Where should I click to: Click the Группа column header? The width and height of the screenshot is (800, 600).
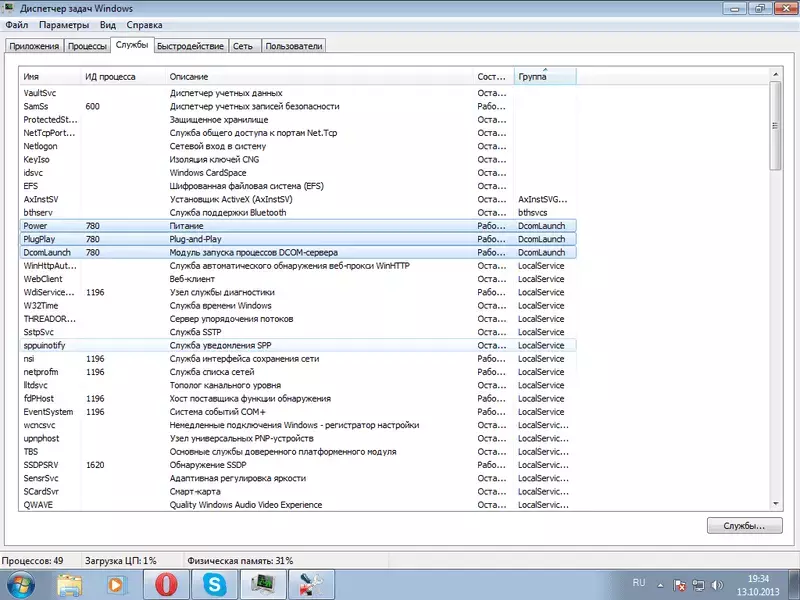click(545, 77)
